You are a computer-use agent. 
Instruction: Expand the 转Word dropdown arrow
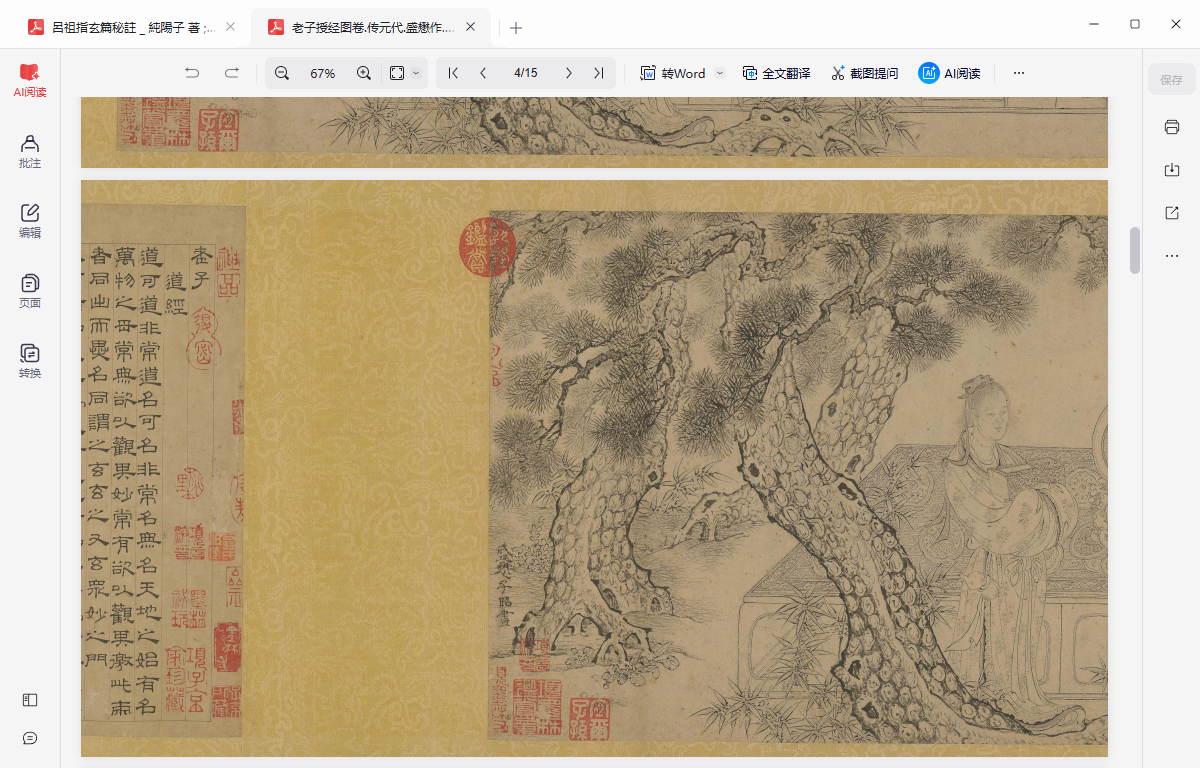click(719, 73)
